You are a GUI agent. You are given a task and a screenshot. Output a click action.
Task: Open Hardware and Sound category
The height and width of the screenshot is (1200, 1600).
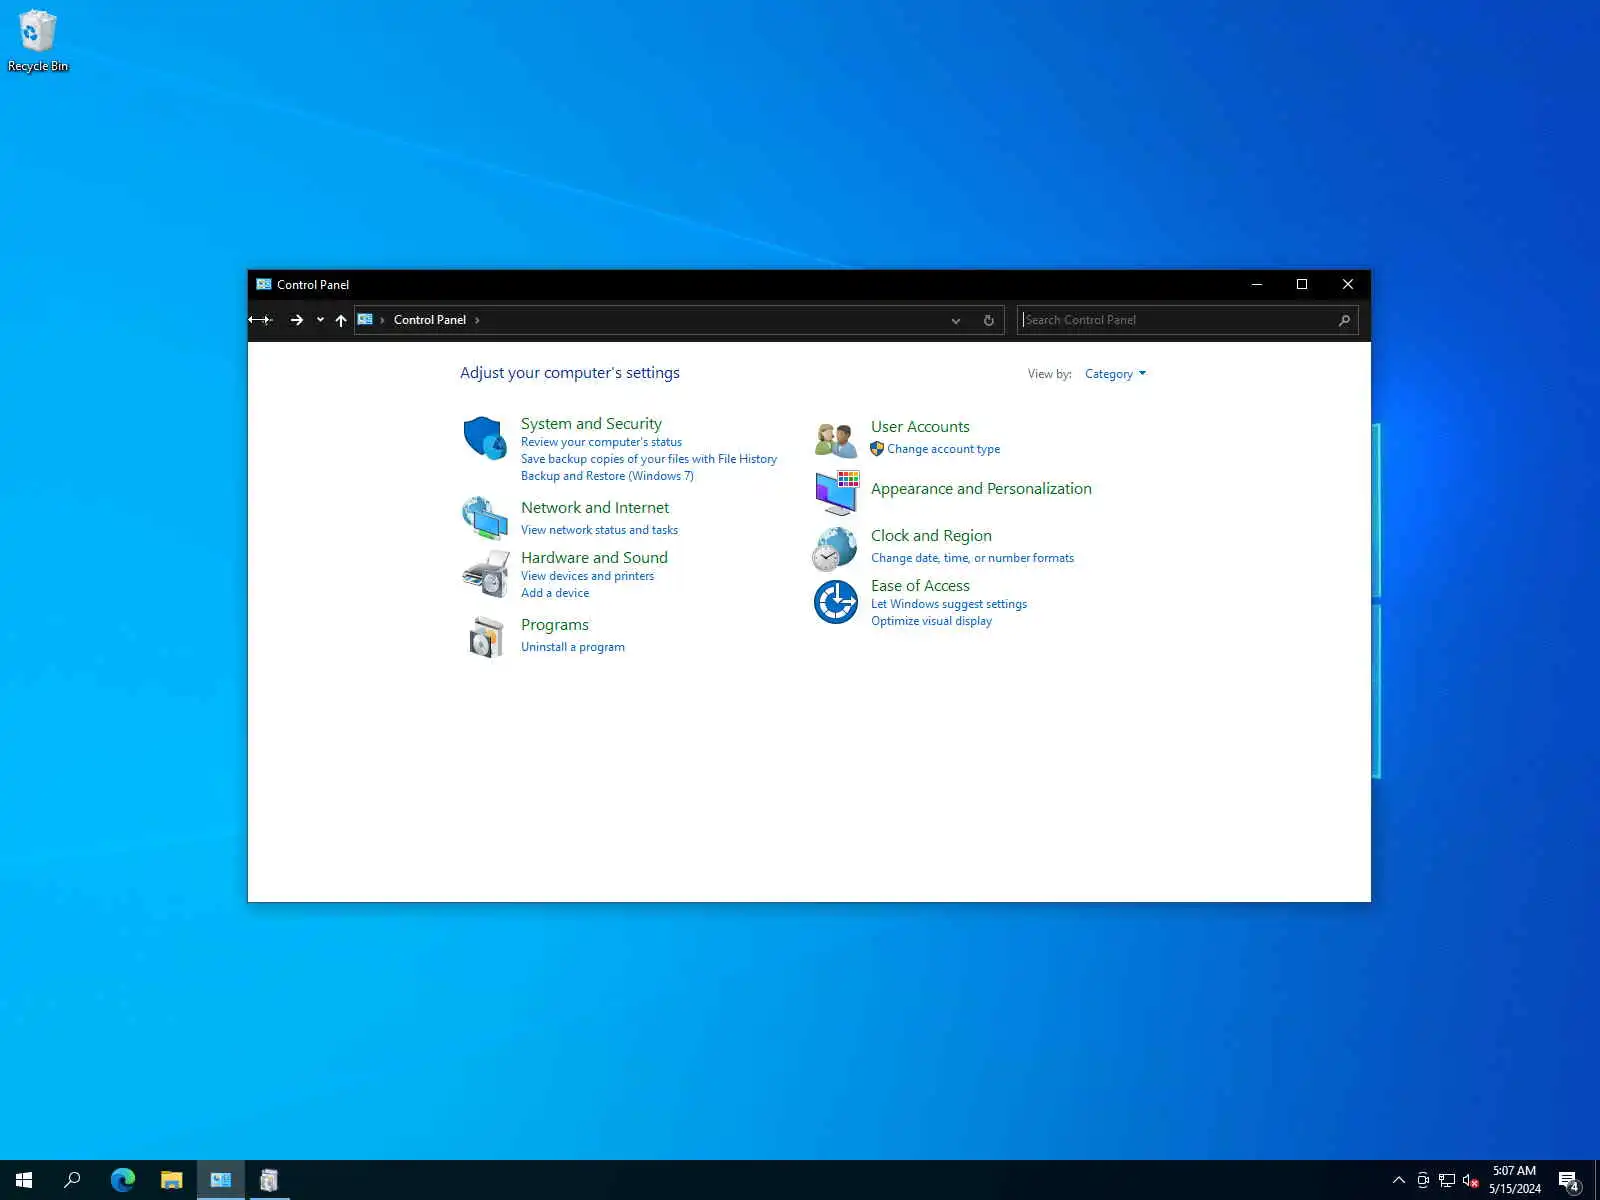point(594,558)
